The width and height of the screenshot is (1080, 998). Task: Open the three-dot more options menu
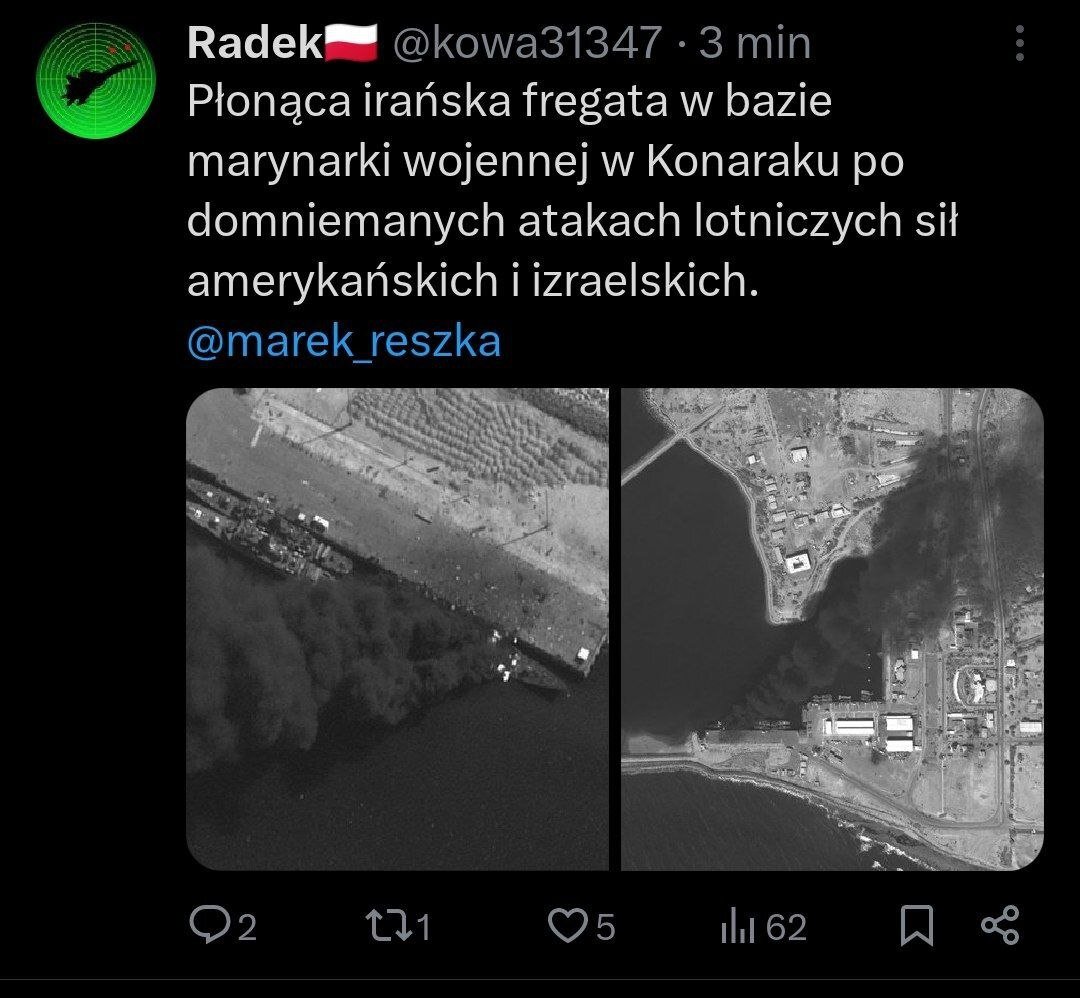pyautogui.click(x=1020, y=43)
